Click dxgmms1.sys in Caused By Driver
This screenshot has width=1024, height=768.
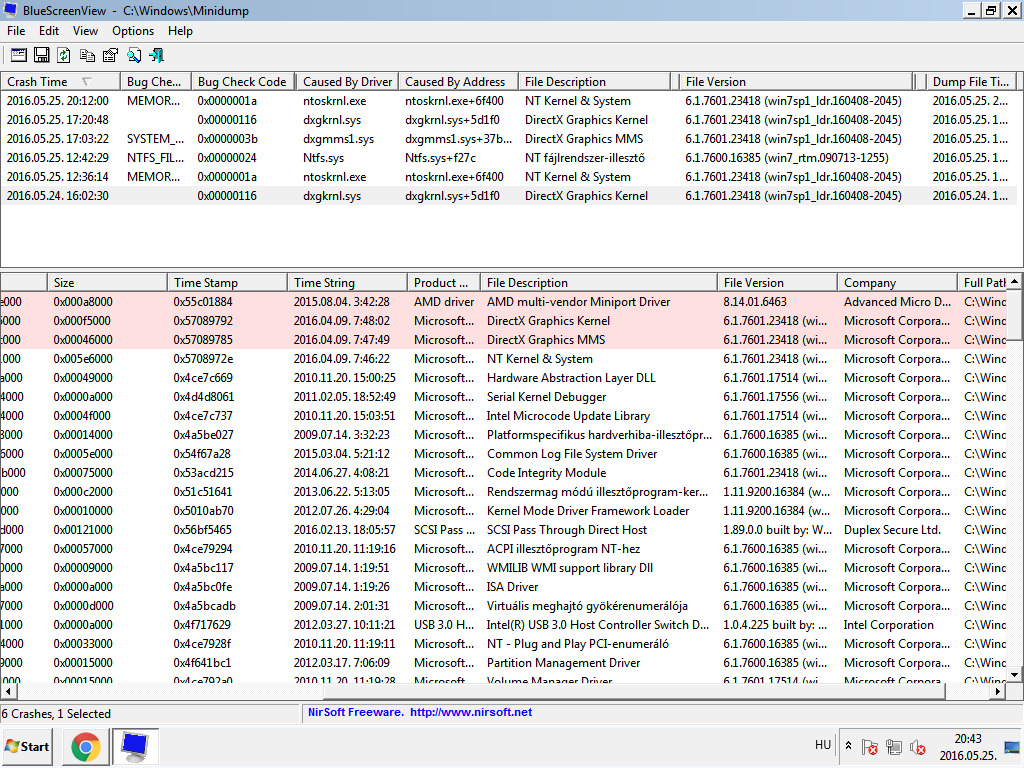point(338,139)
